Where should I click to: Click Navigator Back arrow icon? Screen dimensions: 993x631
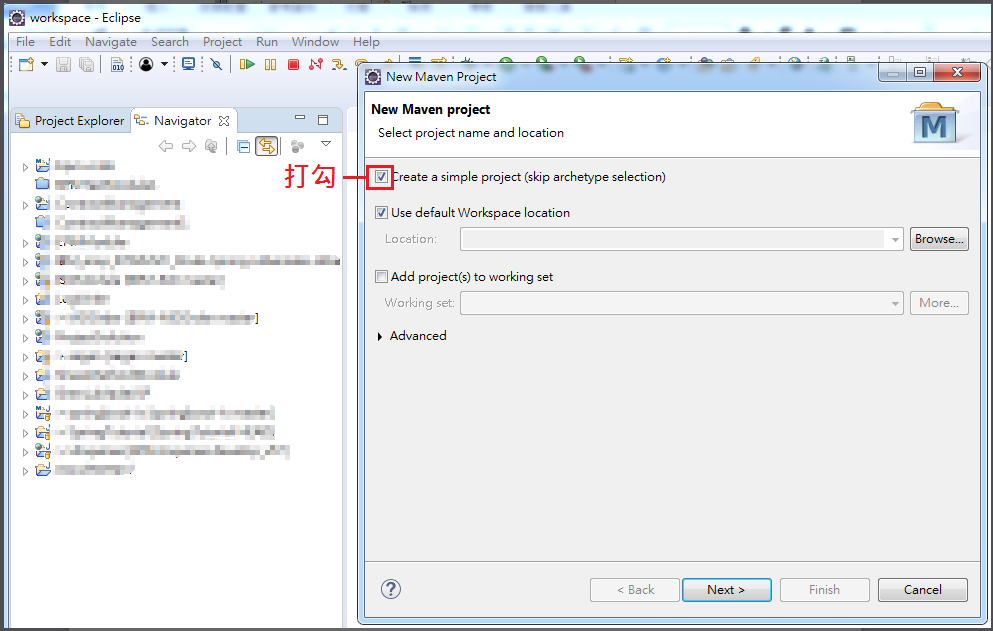pyautogui.click(x=166, y=146)
